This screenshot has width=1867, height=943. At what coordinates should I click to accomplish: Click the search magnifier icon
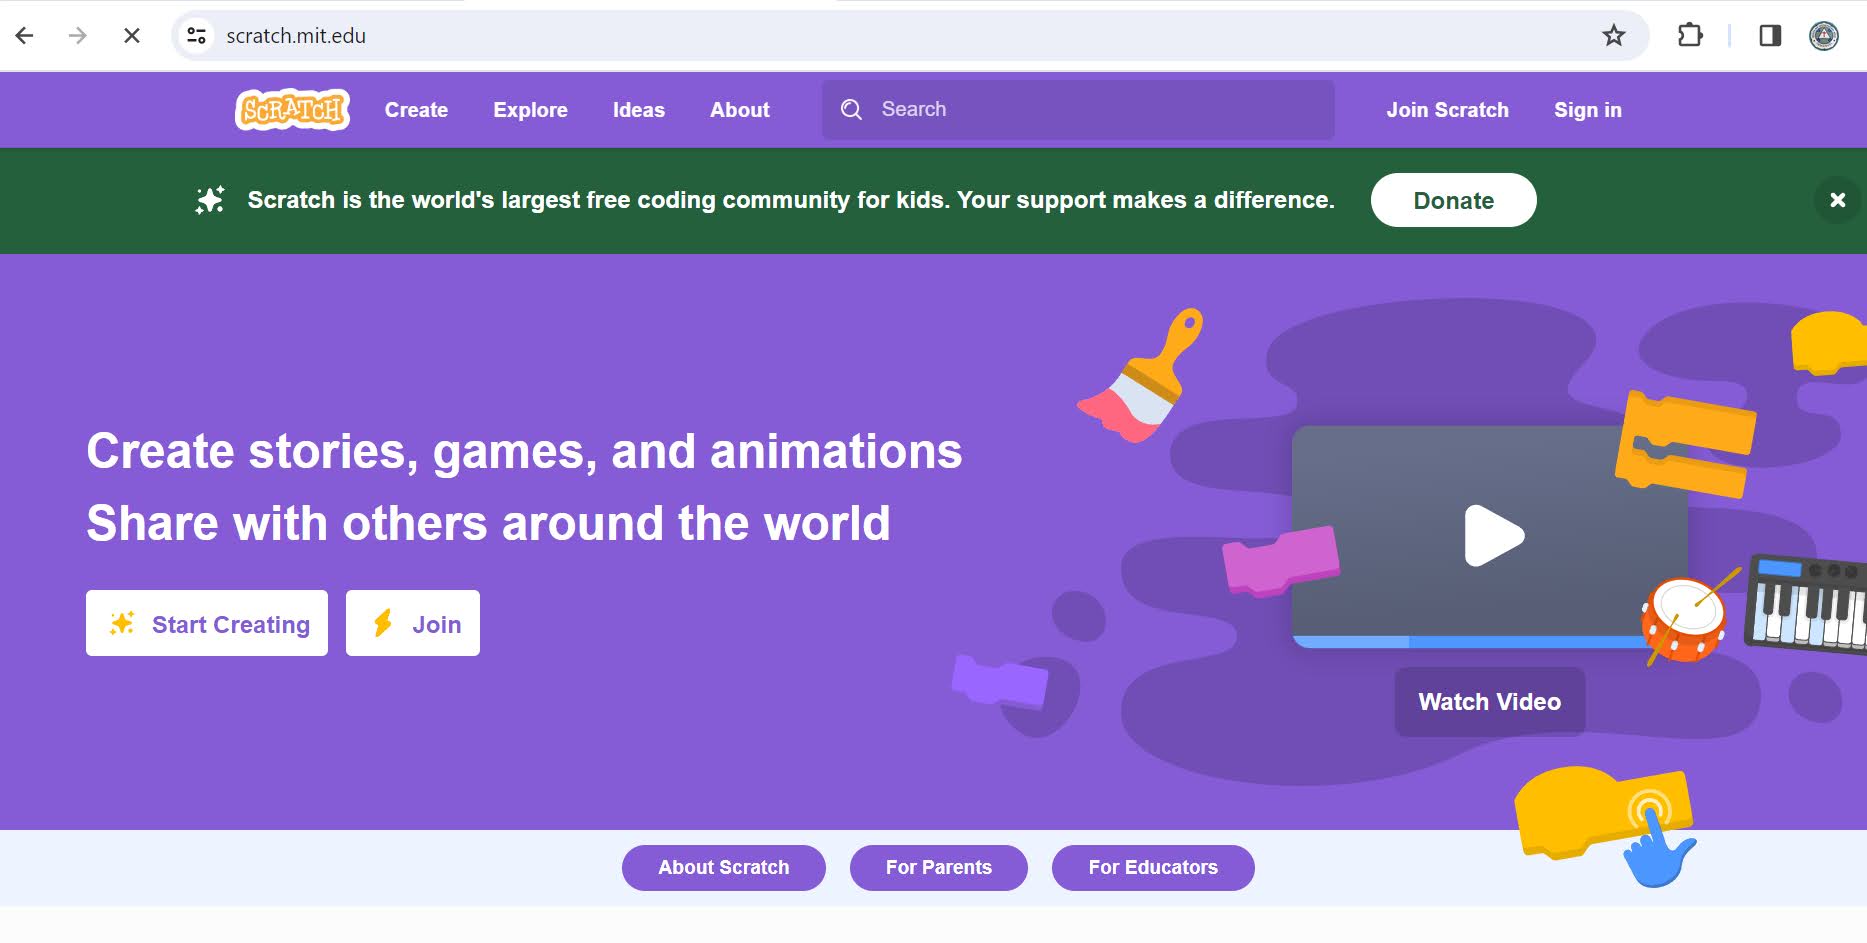click(851, 109)
